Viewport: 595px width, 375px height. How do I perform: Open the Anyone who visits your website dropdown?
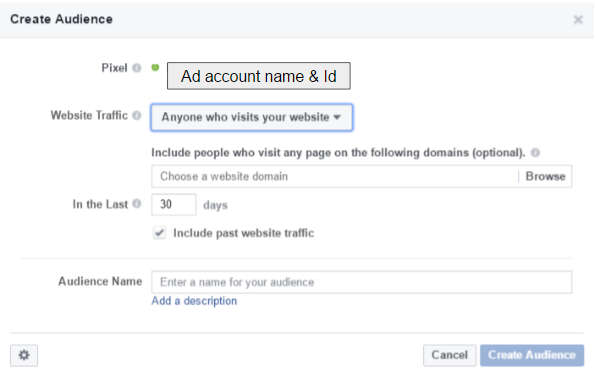pyautogui.click(x=252, y=117)
